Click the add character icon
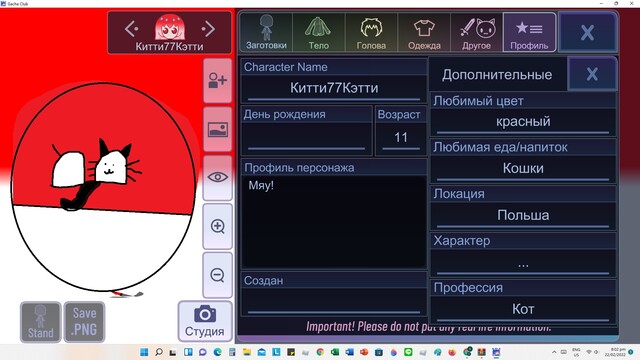Viewport: 640px width, 360px height. tap(218, 80)
